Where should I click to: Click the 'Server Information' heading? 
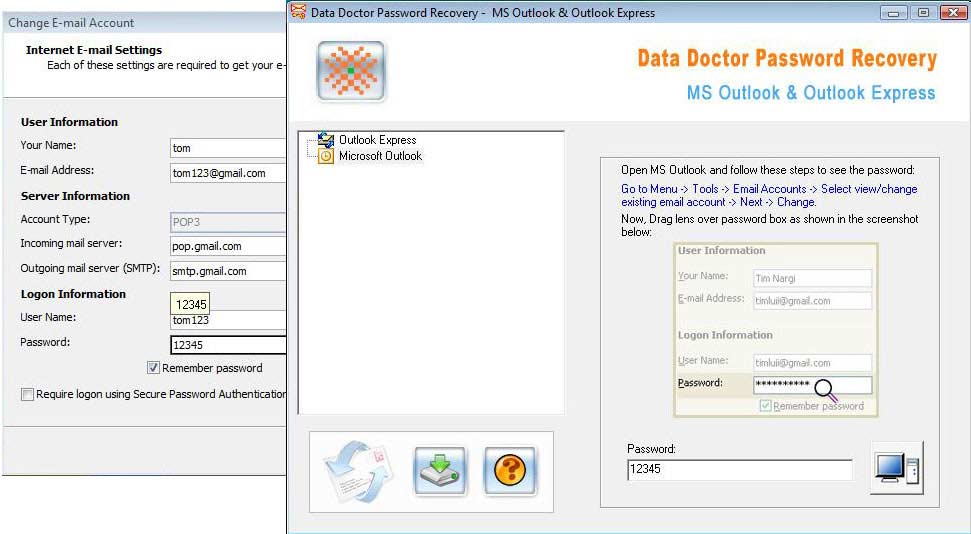(x=76, y=196)
